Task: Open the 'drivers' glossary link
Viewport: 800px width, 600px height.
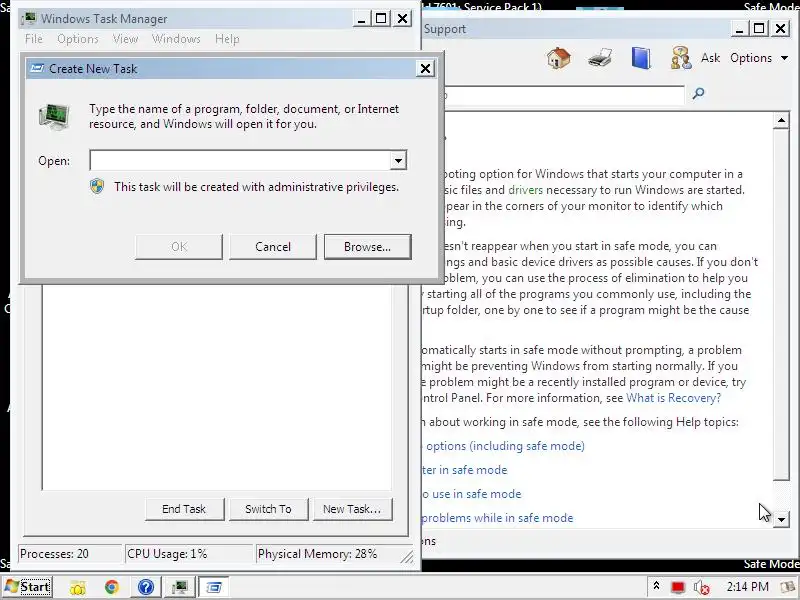Action: pyautogui.click(x=526, y=190)
